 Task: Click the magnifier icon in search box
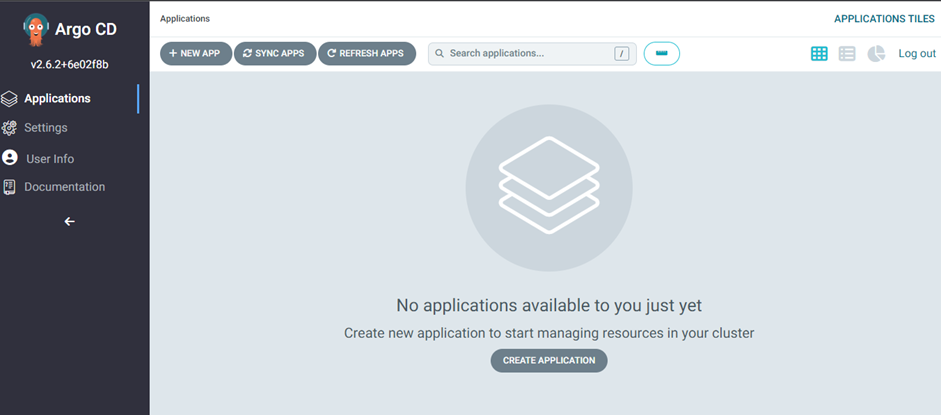click(439, 53)
